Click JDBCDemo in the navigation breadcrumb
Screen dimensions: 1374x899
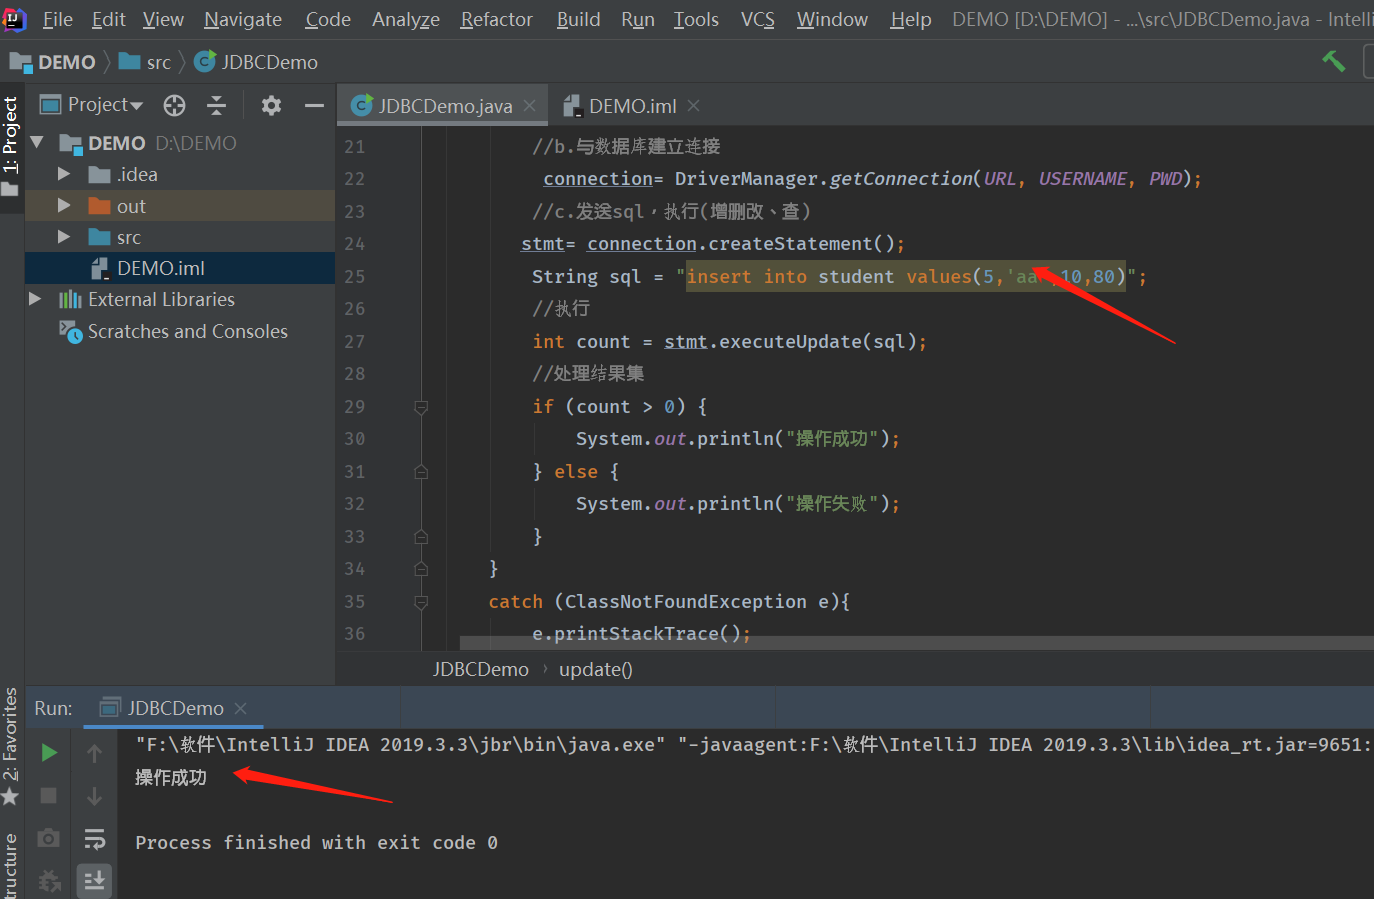click(256, 62)
